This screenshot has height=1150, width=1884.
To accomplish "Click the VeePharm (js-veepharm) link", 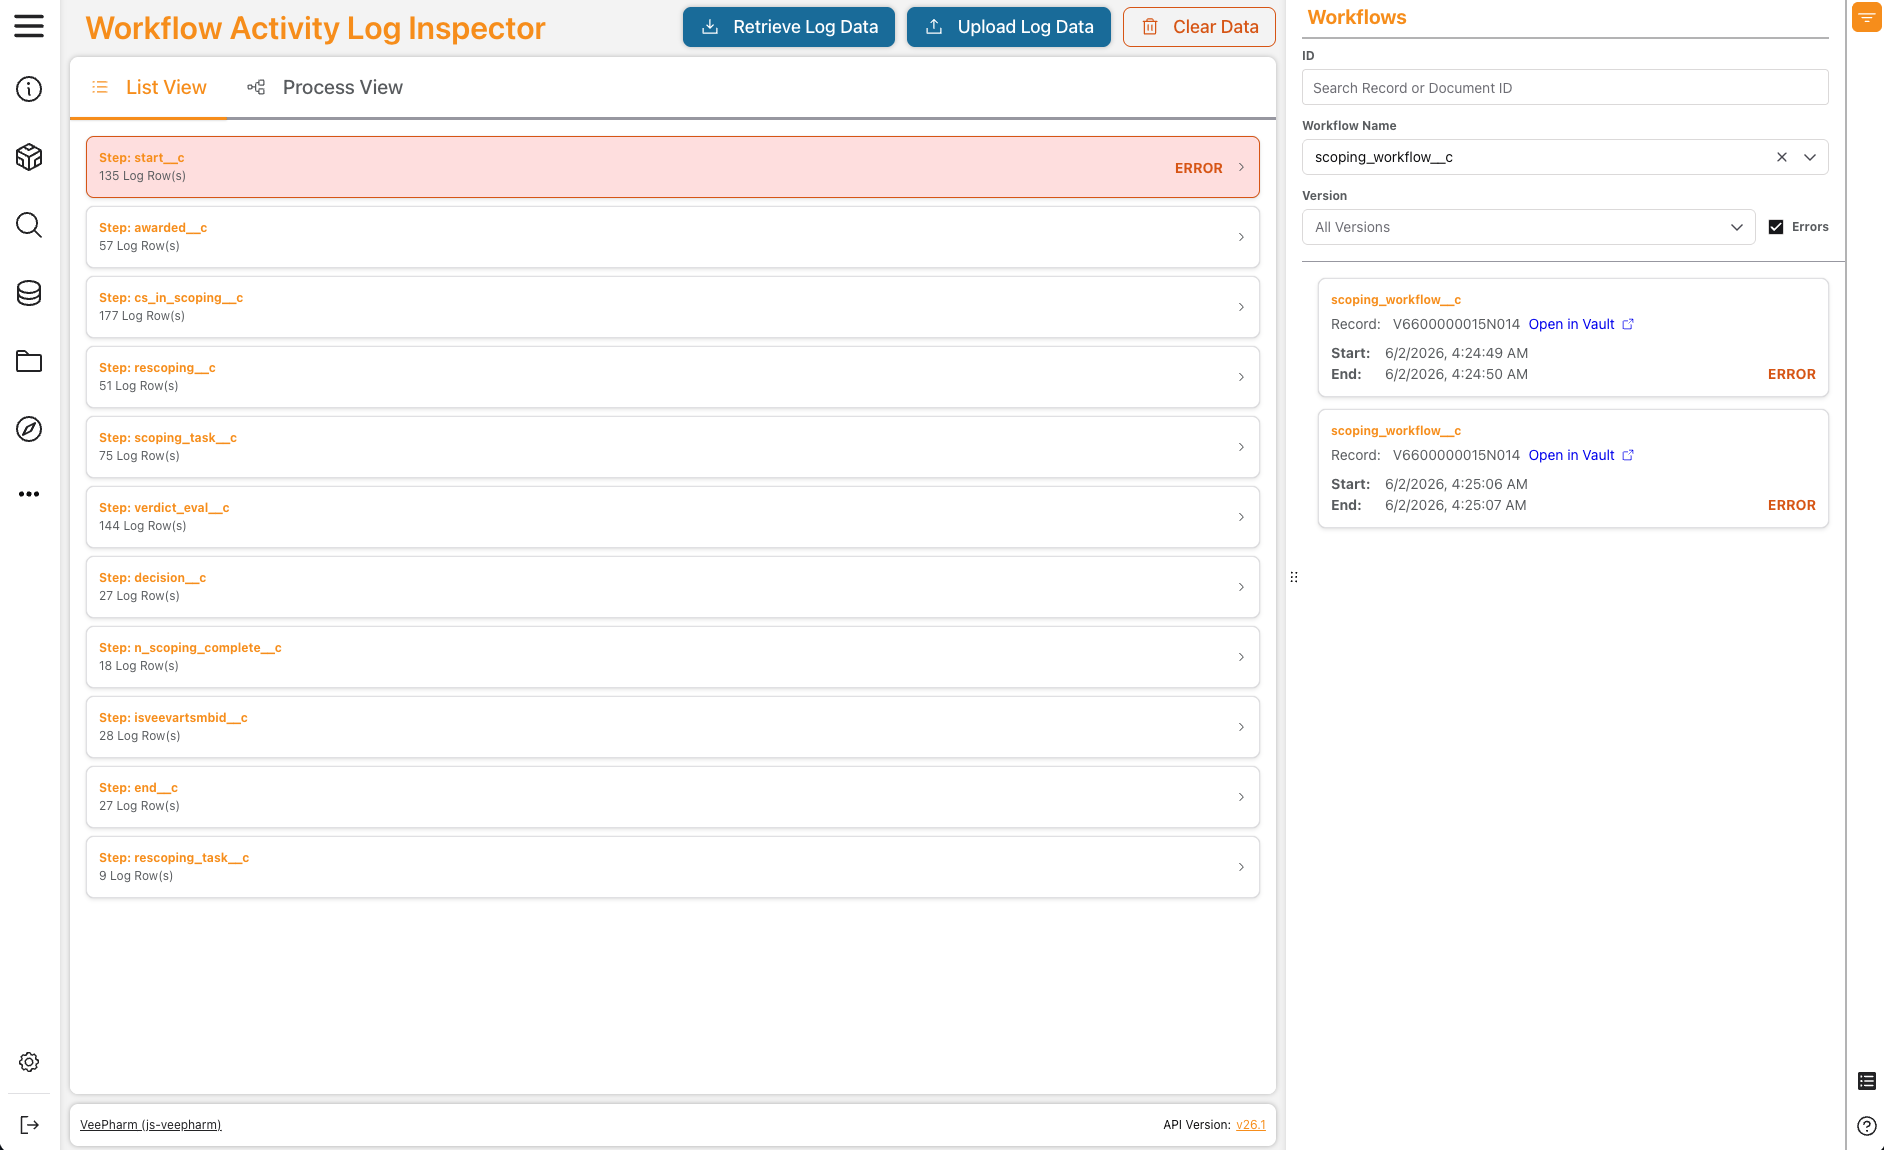I will (151, 1125).
